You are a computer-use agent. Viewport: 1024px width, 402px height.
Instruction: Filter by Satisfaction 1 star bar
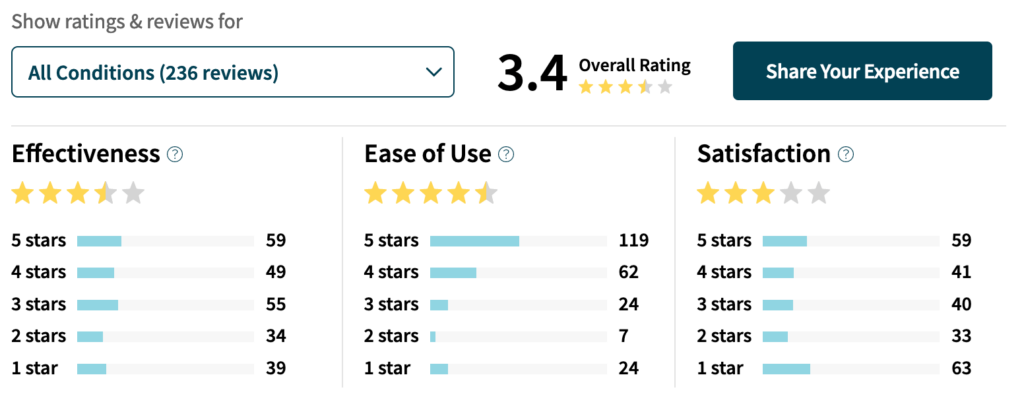coord(851,369)
